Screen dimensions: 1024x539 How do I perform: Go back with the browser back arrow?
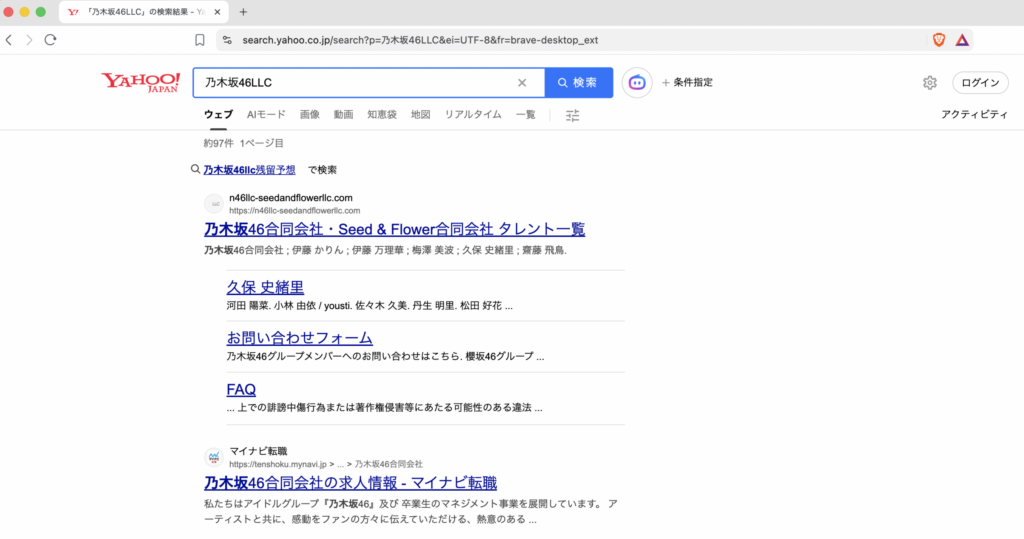(x=9, y=40)
